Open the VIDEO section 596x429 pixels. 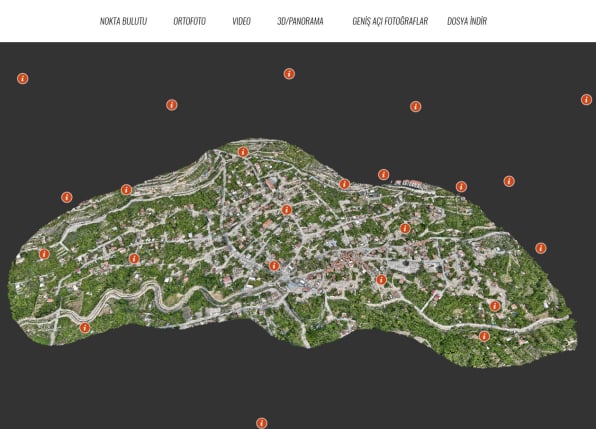[x=241, y=21]
